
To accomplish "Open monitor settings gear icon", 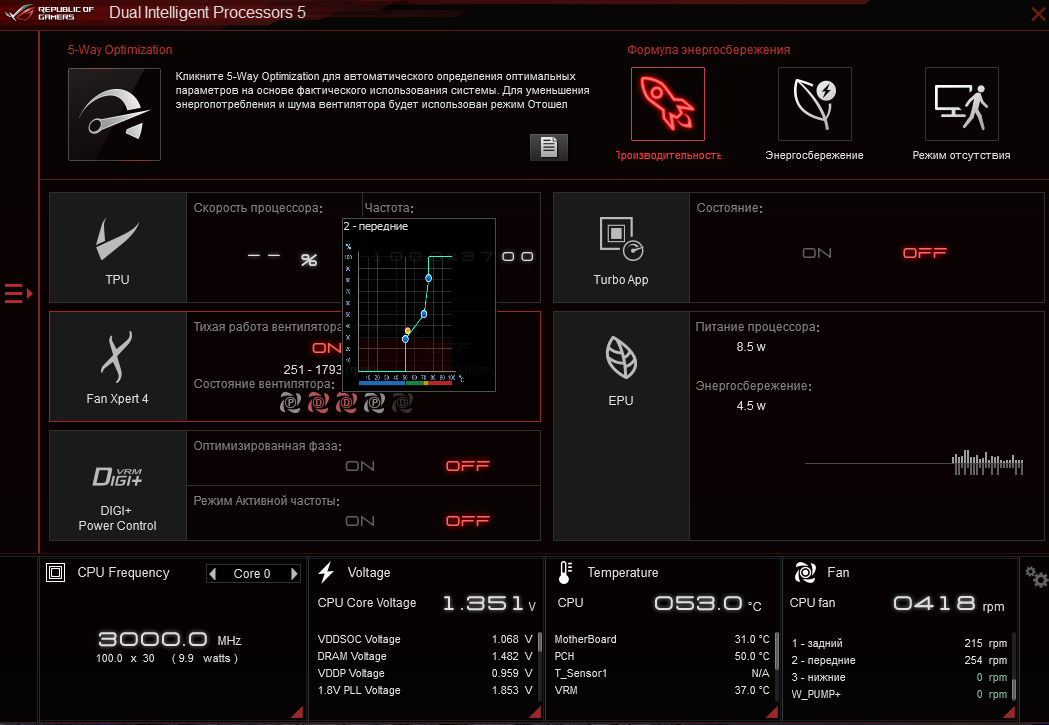I will 1036,577.
